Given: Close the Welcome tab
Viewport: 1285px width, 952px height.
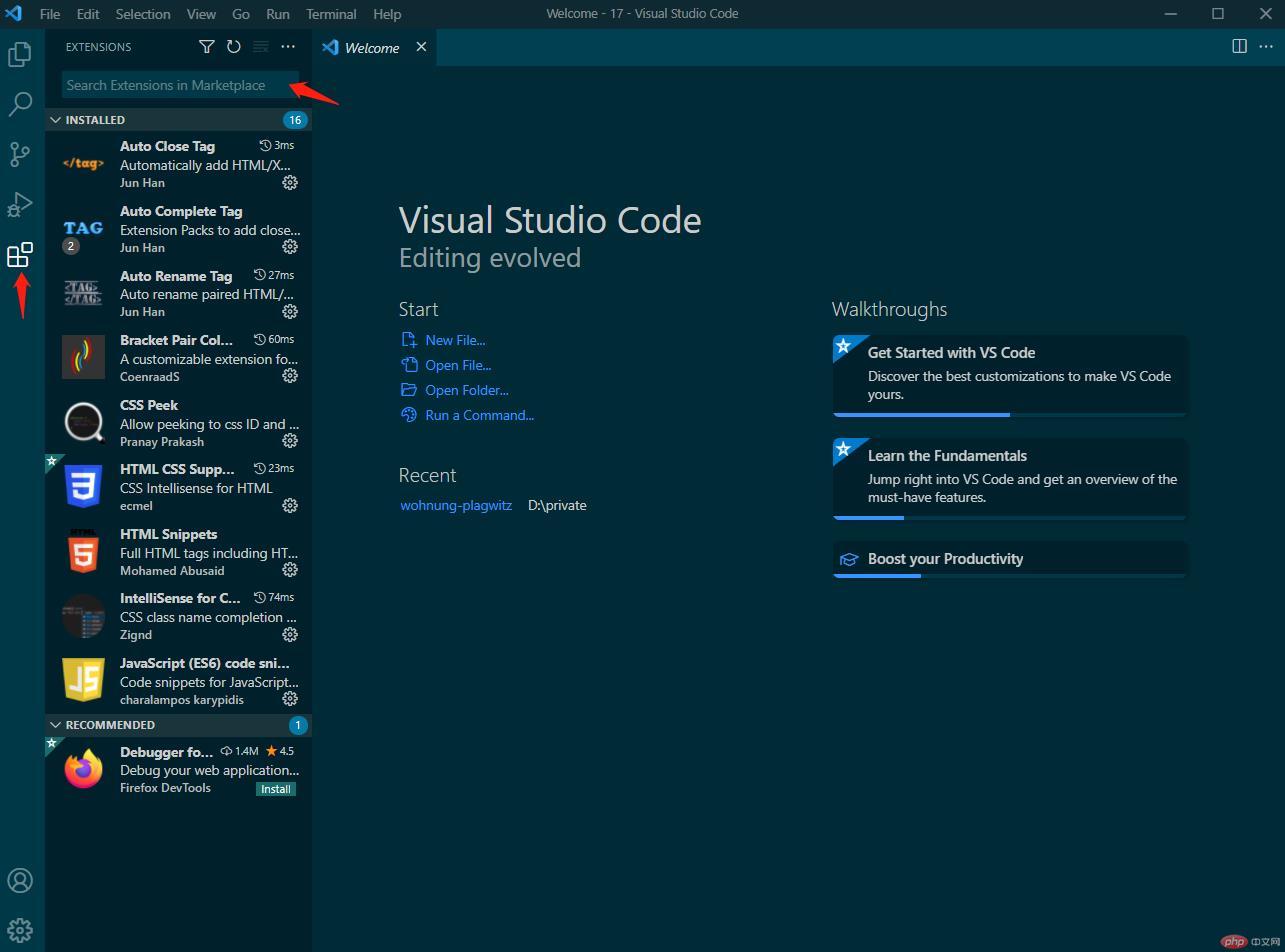Looking at the screenshot, I should click(x=421, y=47).
